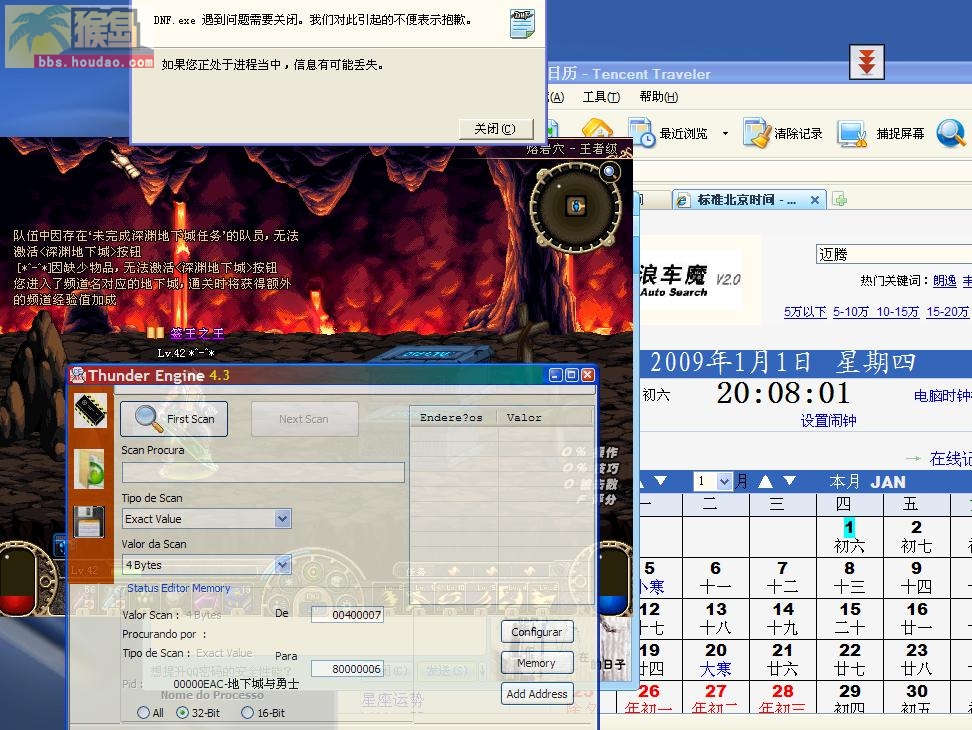
Task: Select calendar date 23 廿八
Action: [916, 659]
